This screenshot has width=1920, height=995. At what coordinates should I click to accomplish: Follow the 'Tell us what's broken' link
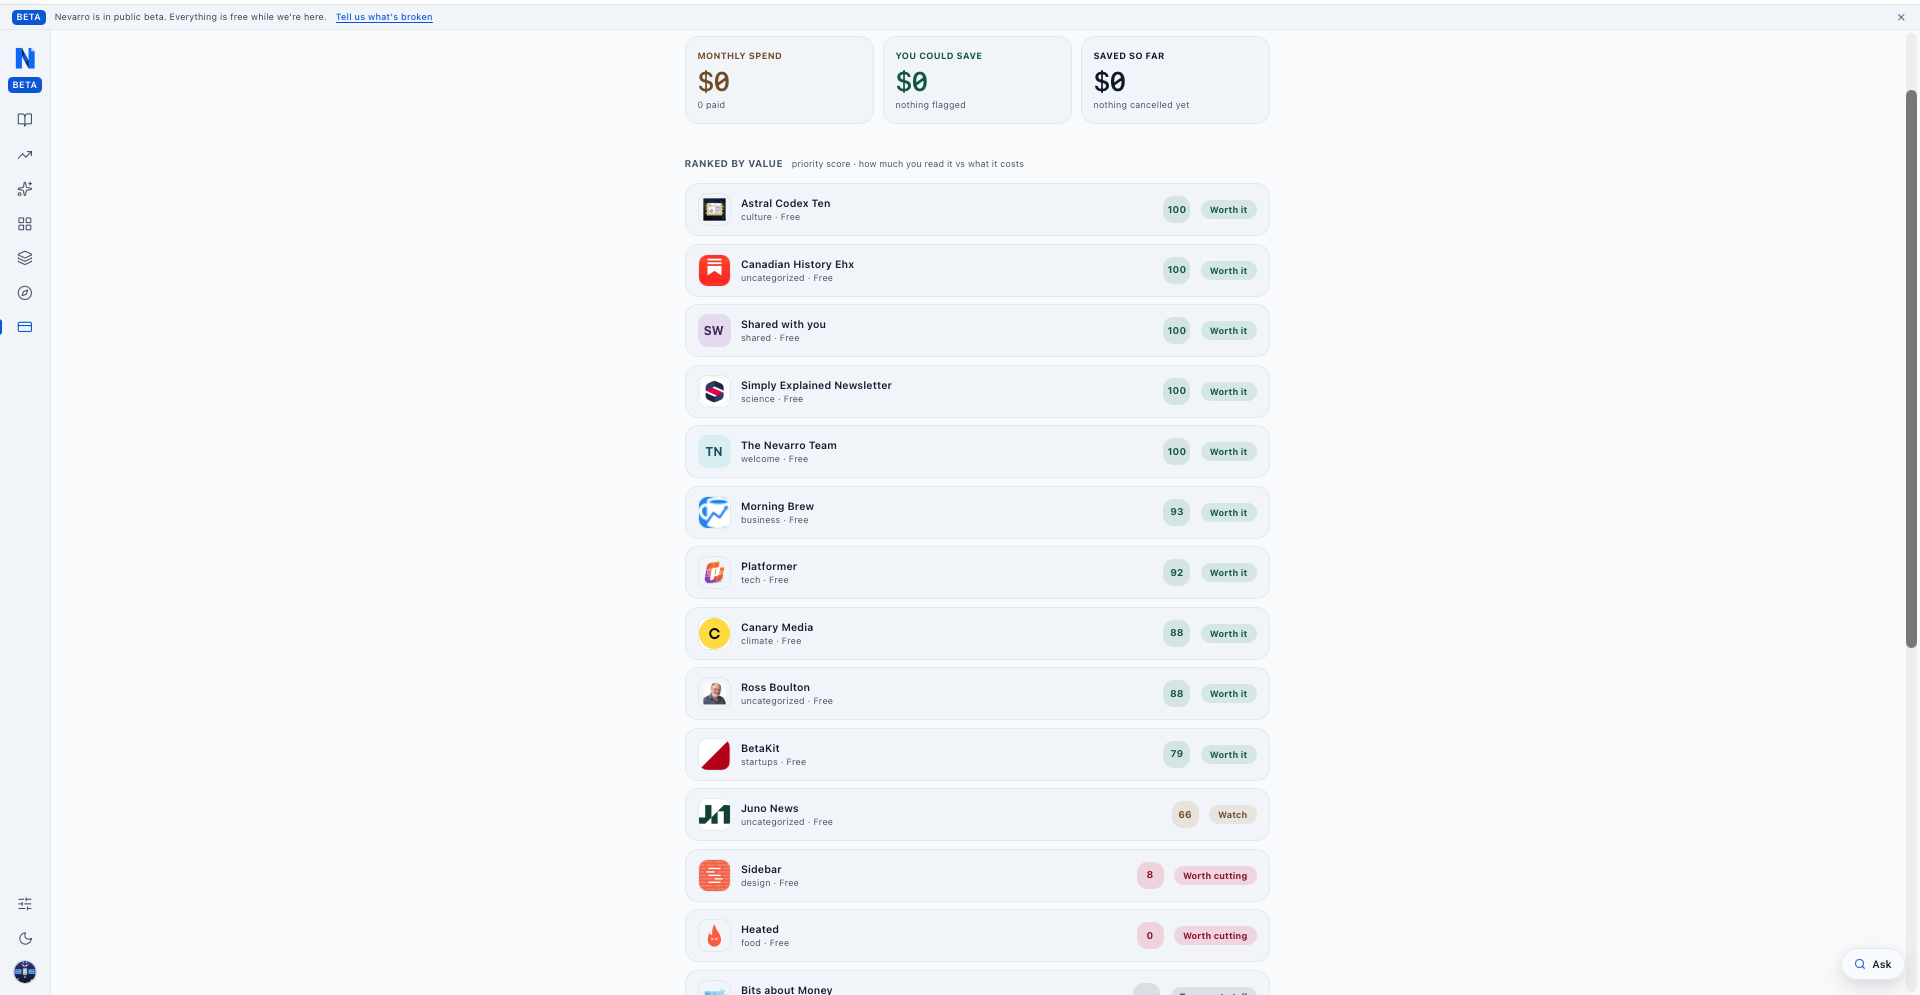[x=384, y=17]
